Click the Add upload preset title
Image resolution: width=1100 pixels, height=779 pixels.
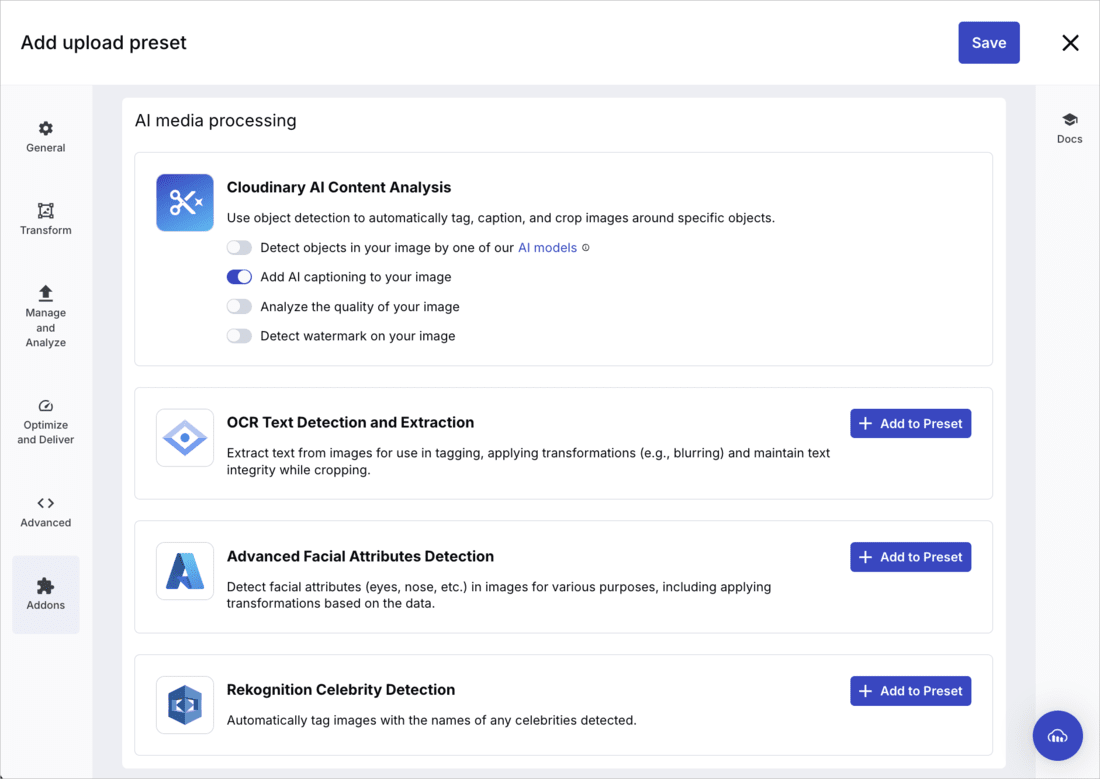(x=104, y=43)
